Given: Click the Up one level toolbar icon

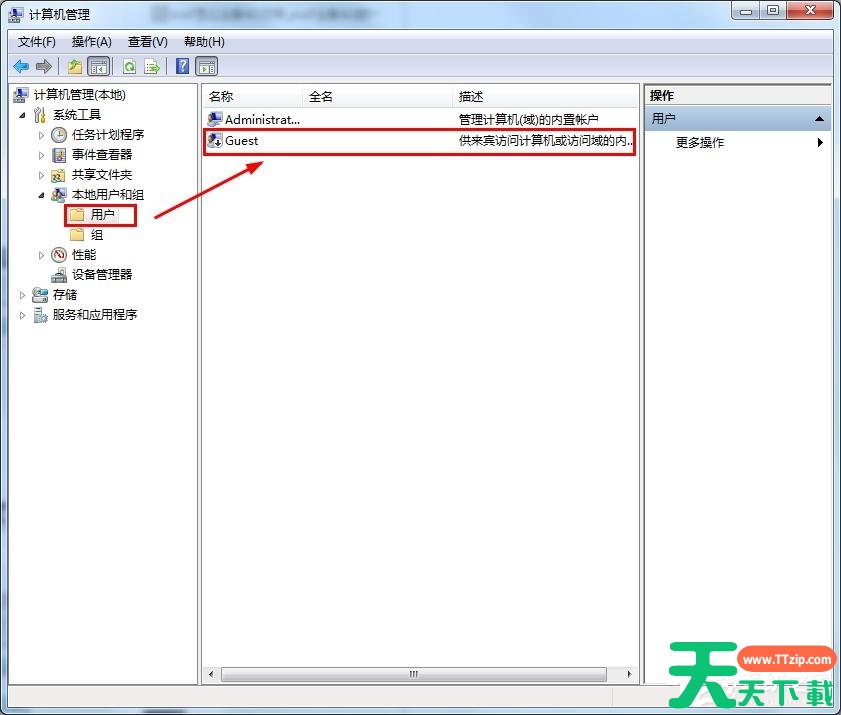Looking at the screenshot, I should (75, 67).
